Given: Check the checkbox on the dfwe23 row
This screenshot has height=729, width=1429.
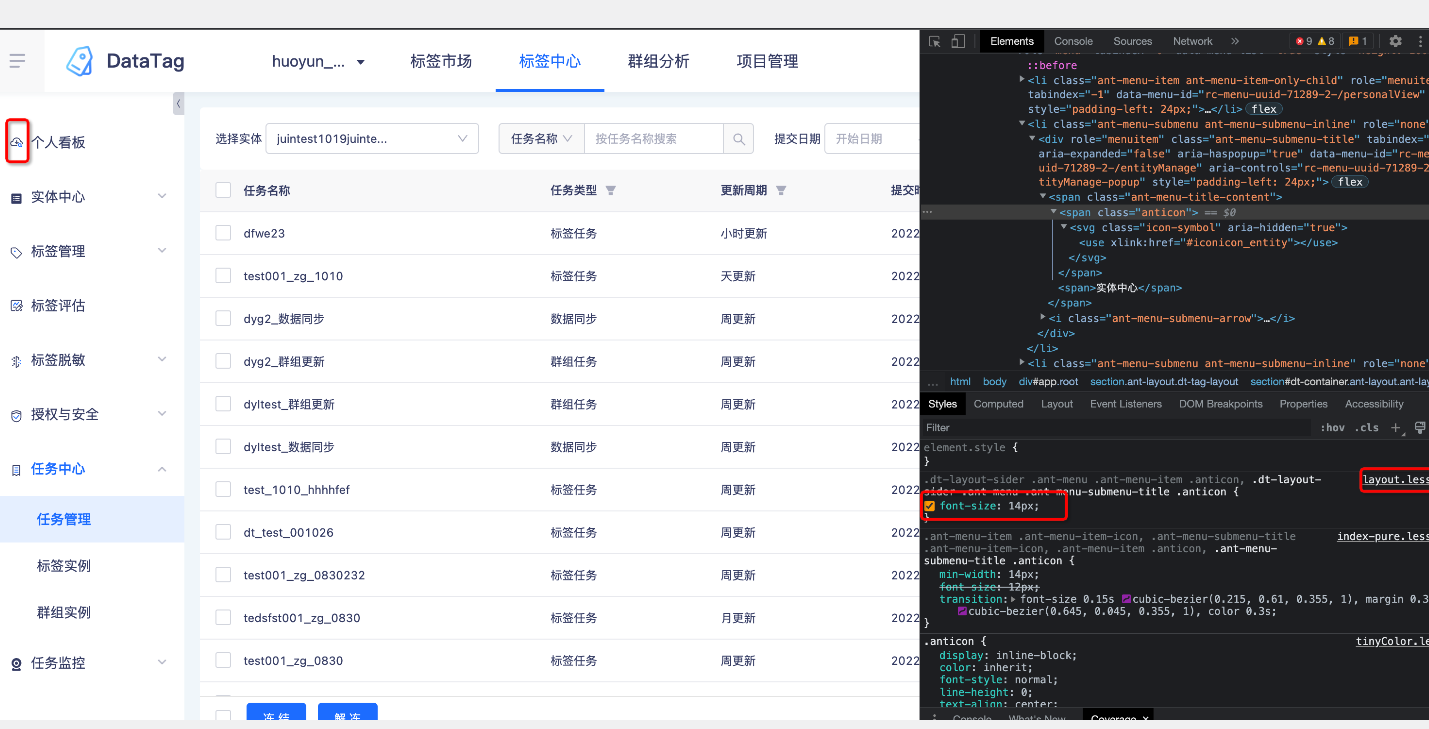Looking at the screenshot, I should 222,232.
